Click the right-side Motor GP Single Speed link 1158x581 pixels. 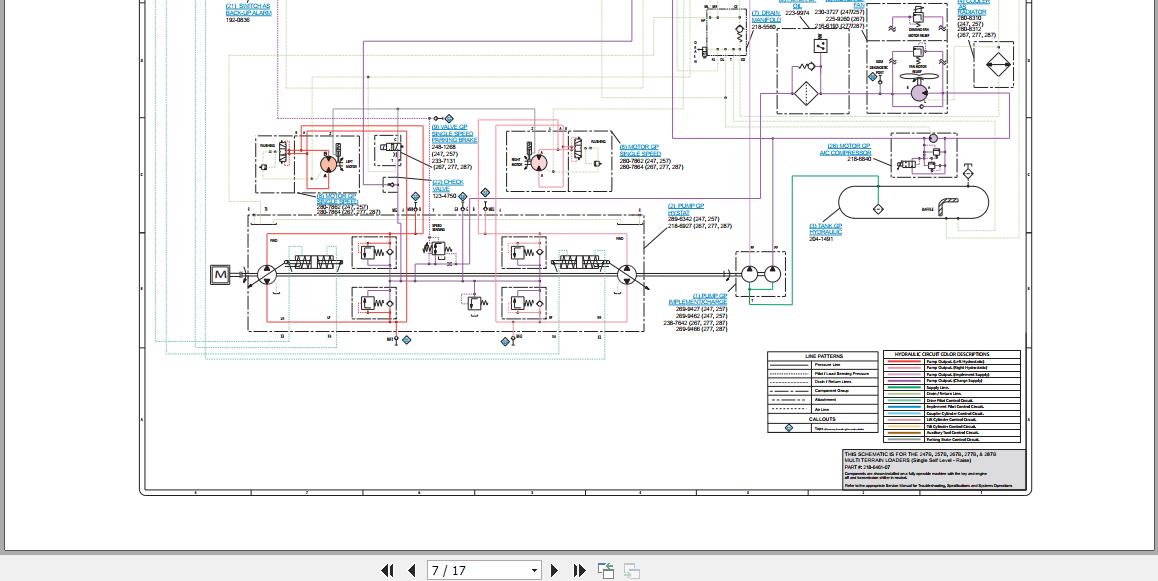point(640,150)
